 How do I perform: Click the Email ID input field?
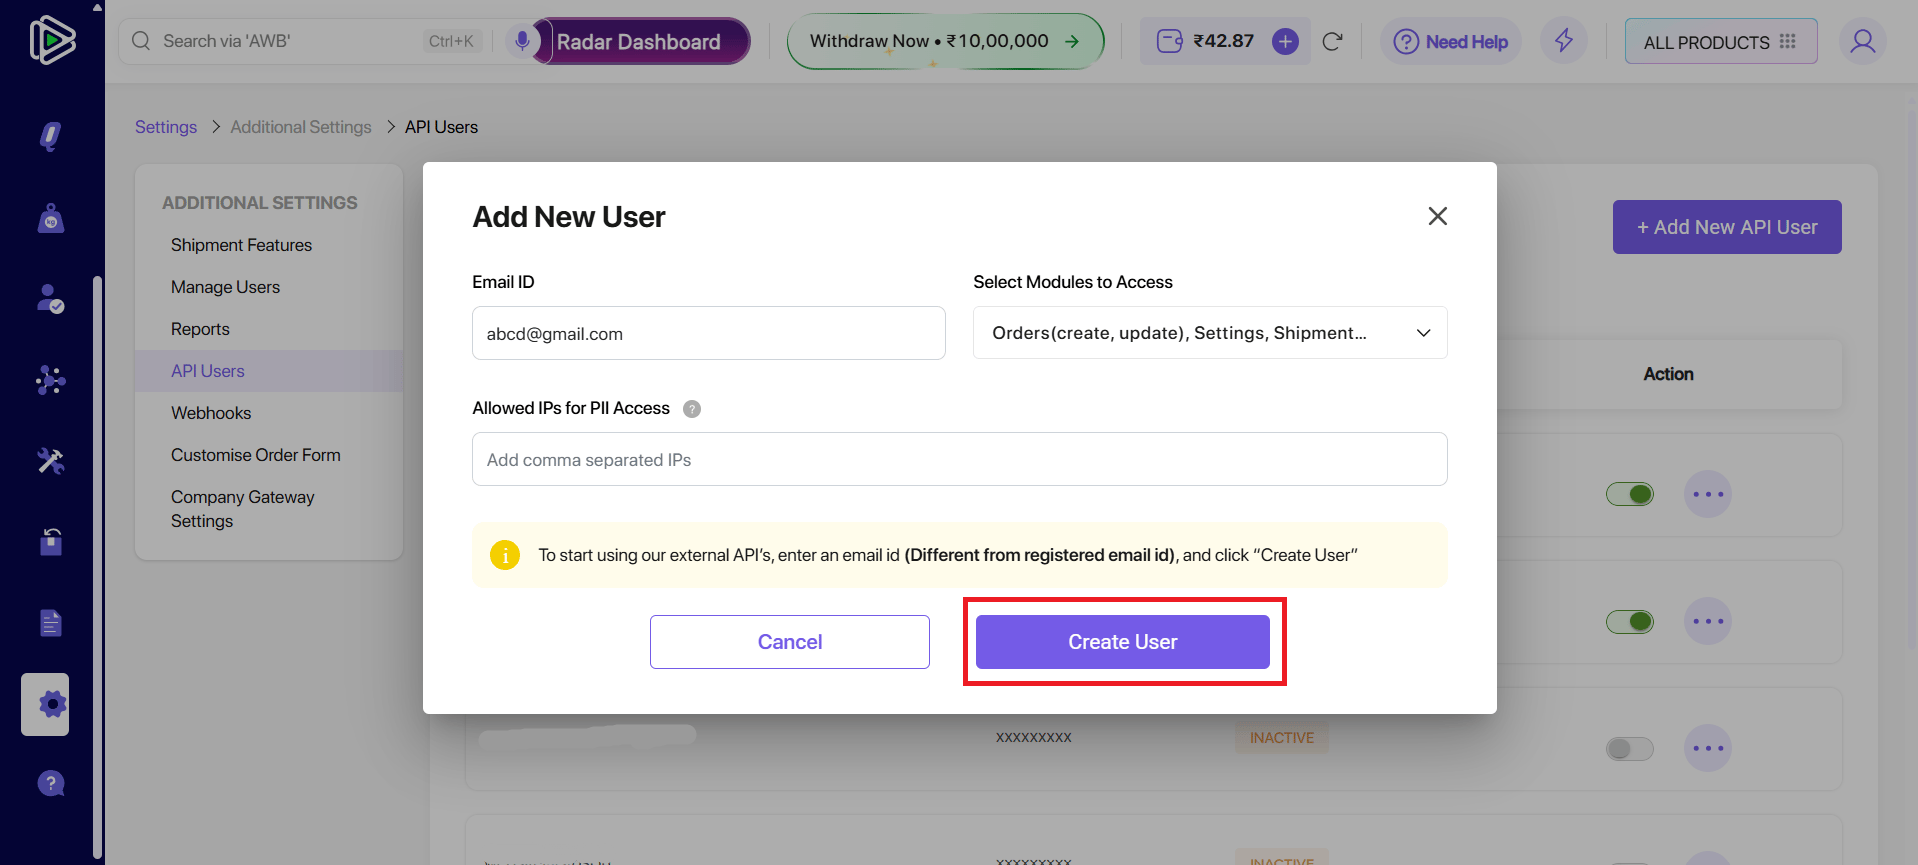coord(709,333)
